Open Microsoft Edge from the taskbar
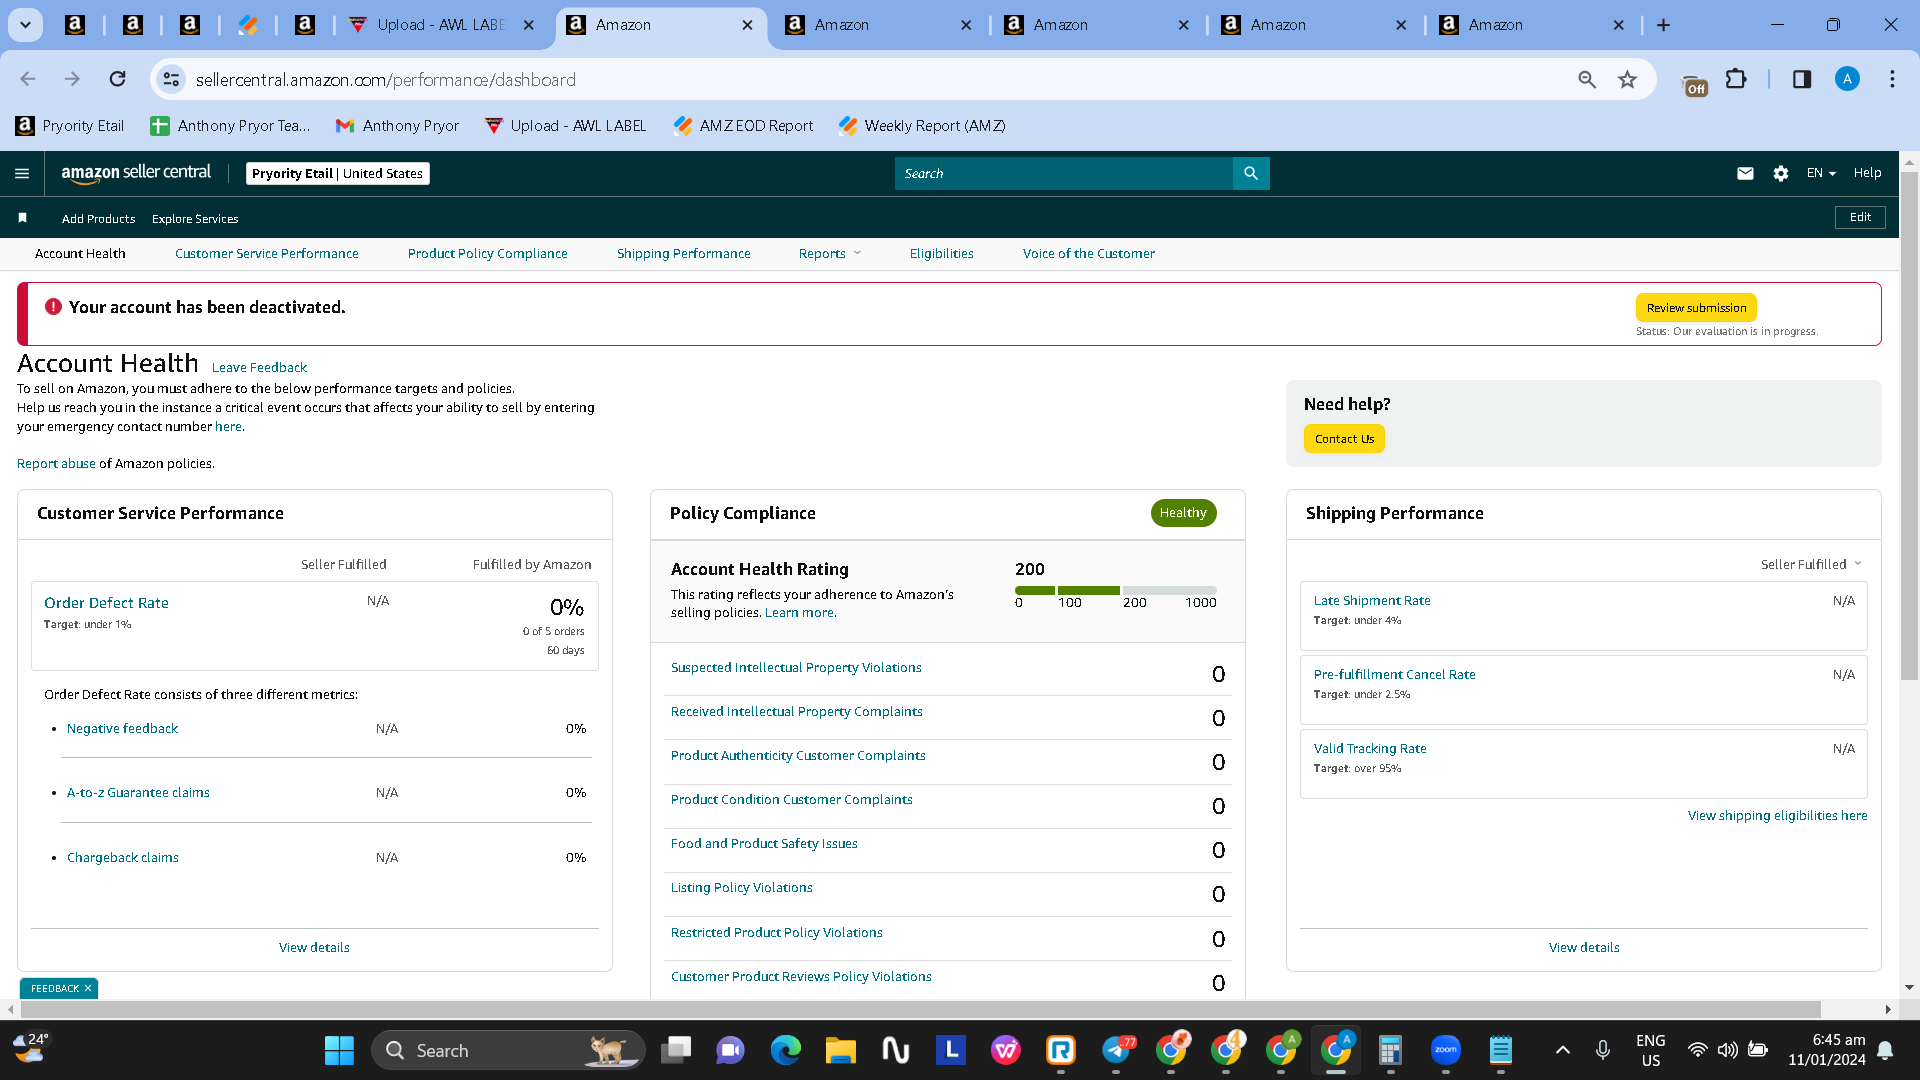Image resolution: width=1920 pixels, height=1080 pixels. click(x=786, y=1050)
